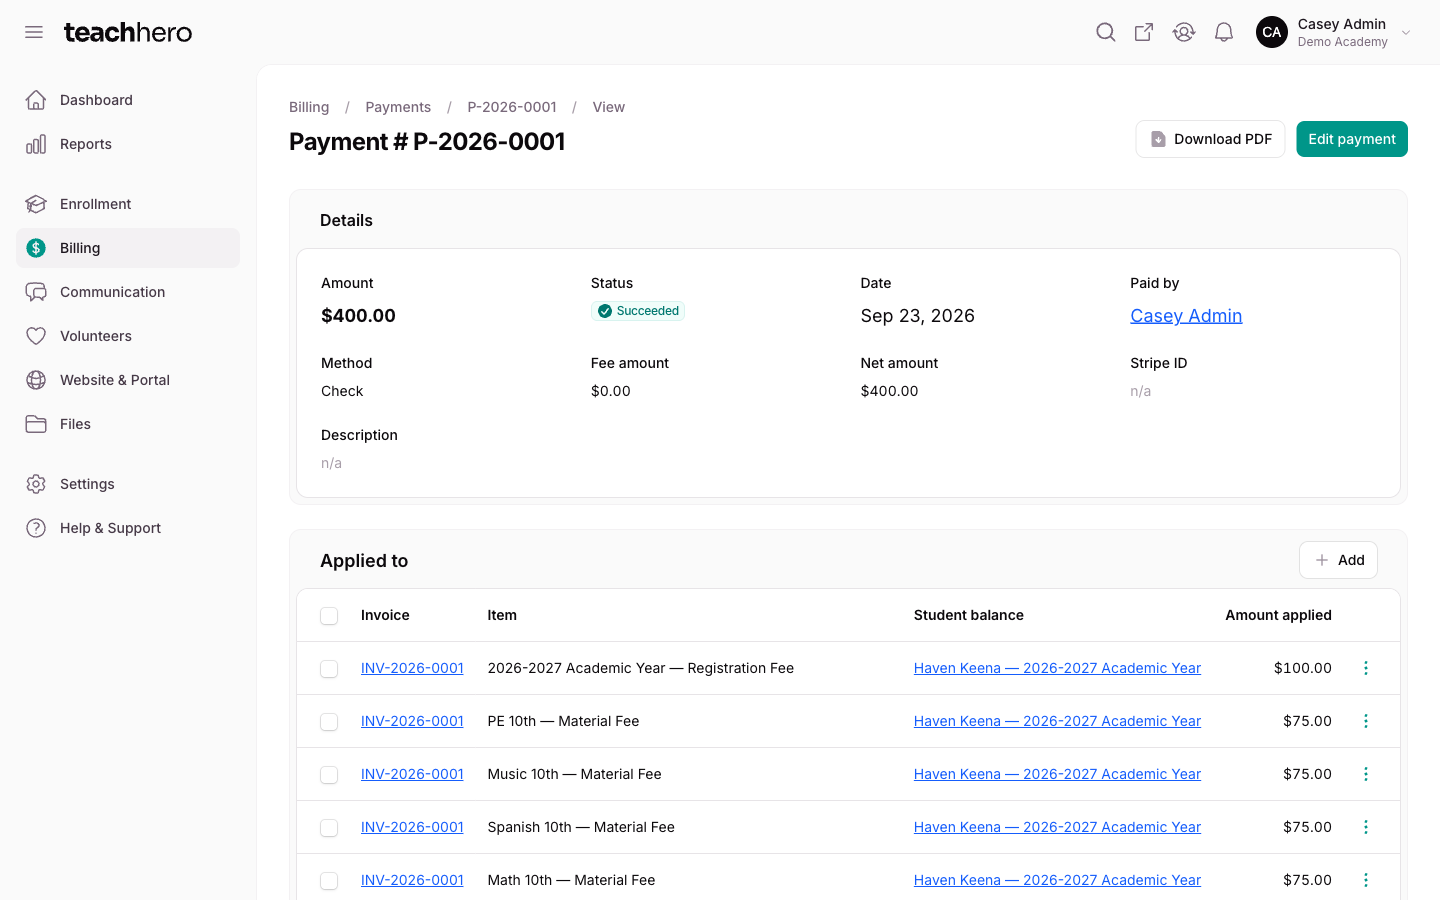Go to Enrollment in sidebar
Screen dimensions: 1440x900
(128, 204)
